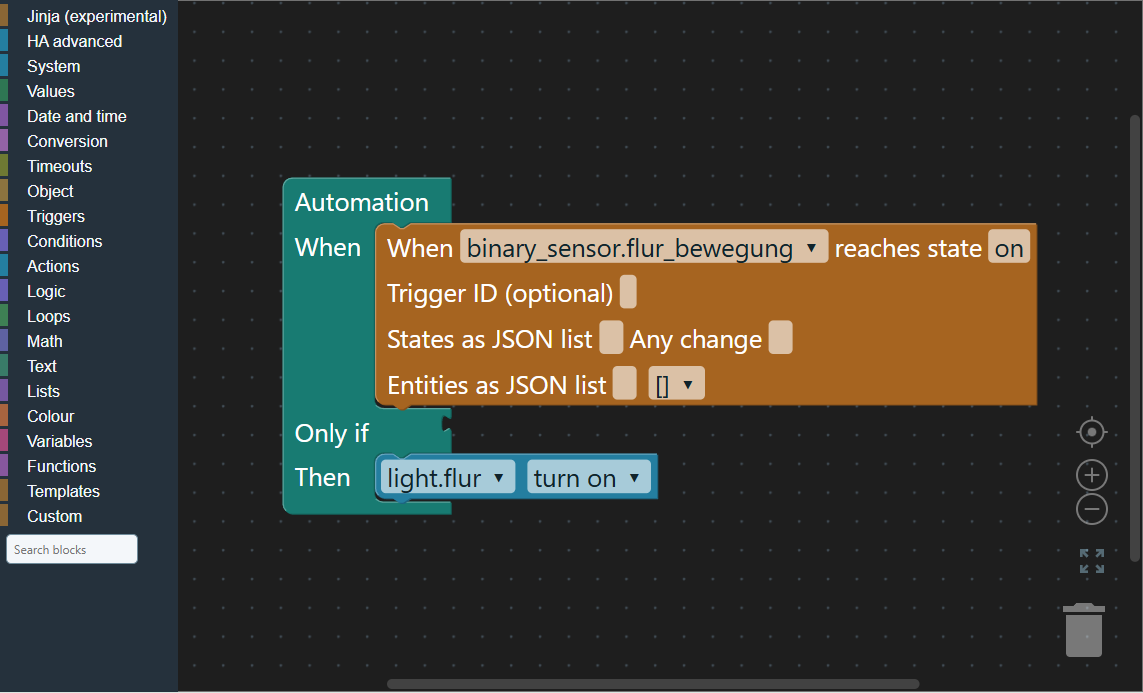This screenshot has width=1143, height=693.
Task: Zoom out with the minus icon
Action: pos(1091,509)
